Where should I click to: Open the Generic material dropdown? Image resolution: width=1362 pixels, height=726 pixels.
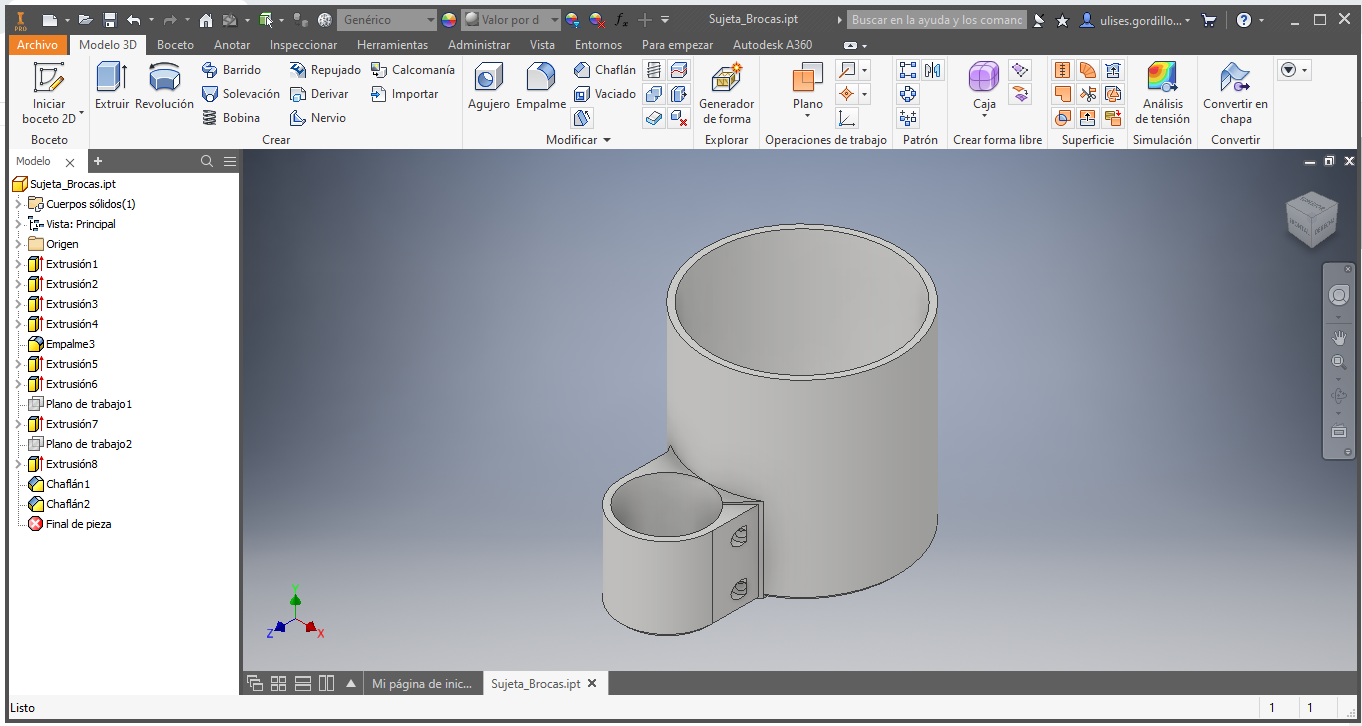tap(387, 20)
